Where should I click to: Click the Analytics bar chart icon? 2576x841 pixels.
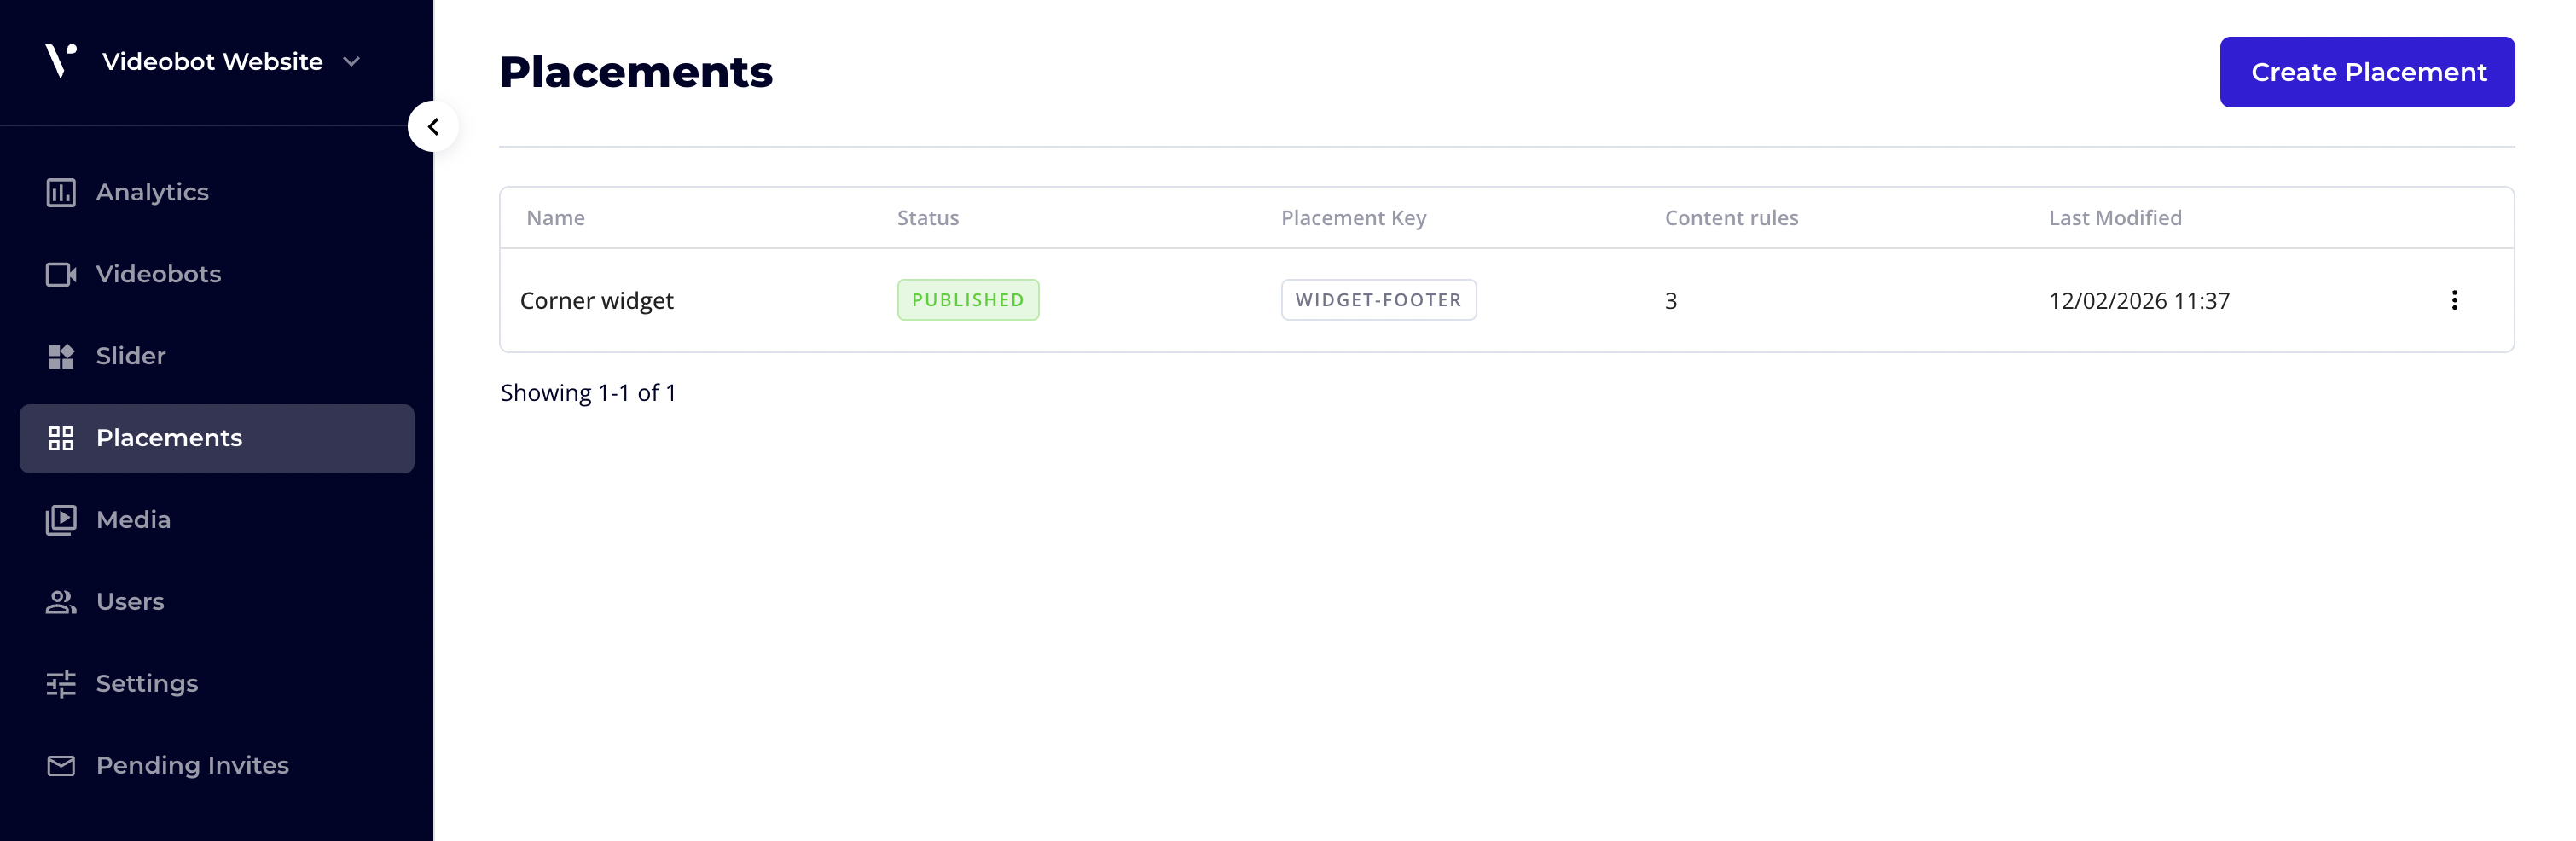click(x=61, y=192)
